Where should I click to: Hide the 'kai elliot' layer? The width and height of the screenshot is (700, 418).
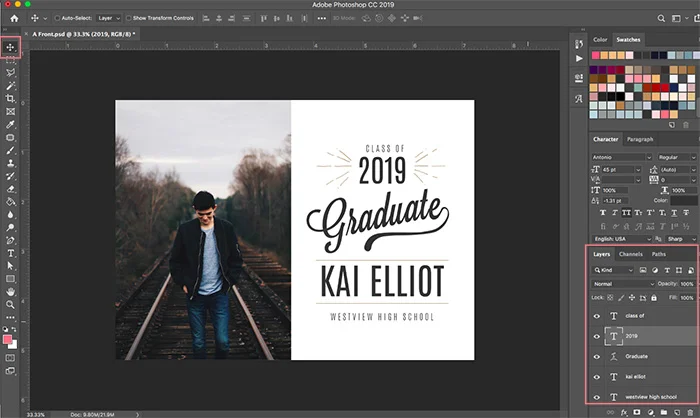[x=597, y=377]
